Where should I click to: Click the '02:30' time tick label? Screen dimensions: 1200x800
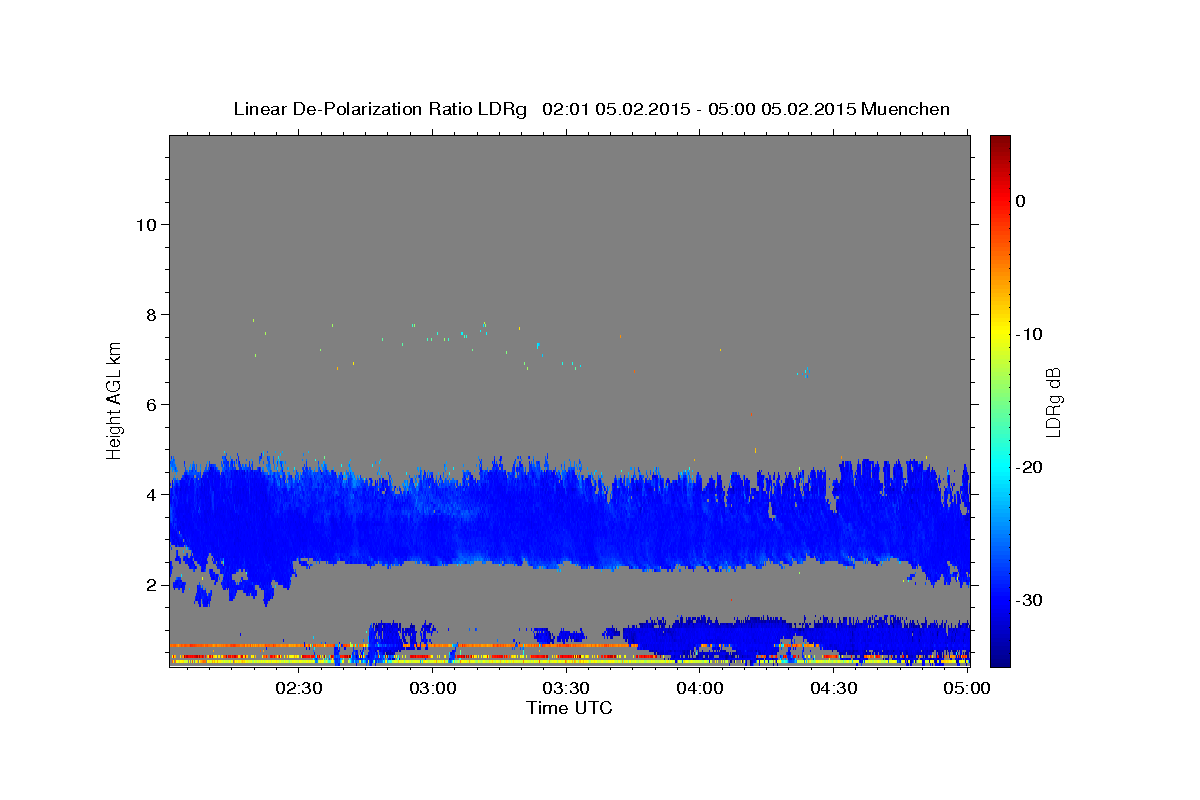[x=299, y=689]
